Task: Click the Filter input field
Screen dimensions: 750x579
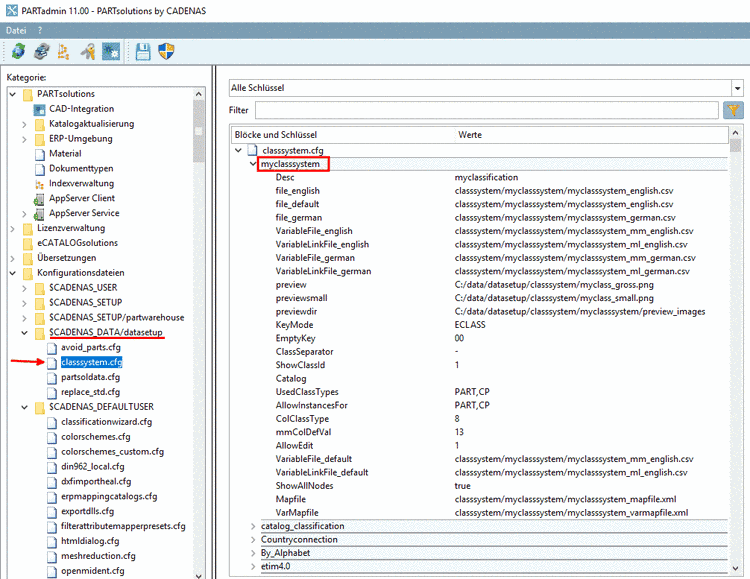Action: (486, 111)
